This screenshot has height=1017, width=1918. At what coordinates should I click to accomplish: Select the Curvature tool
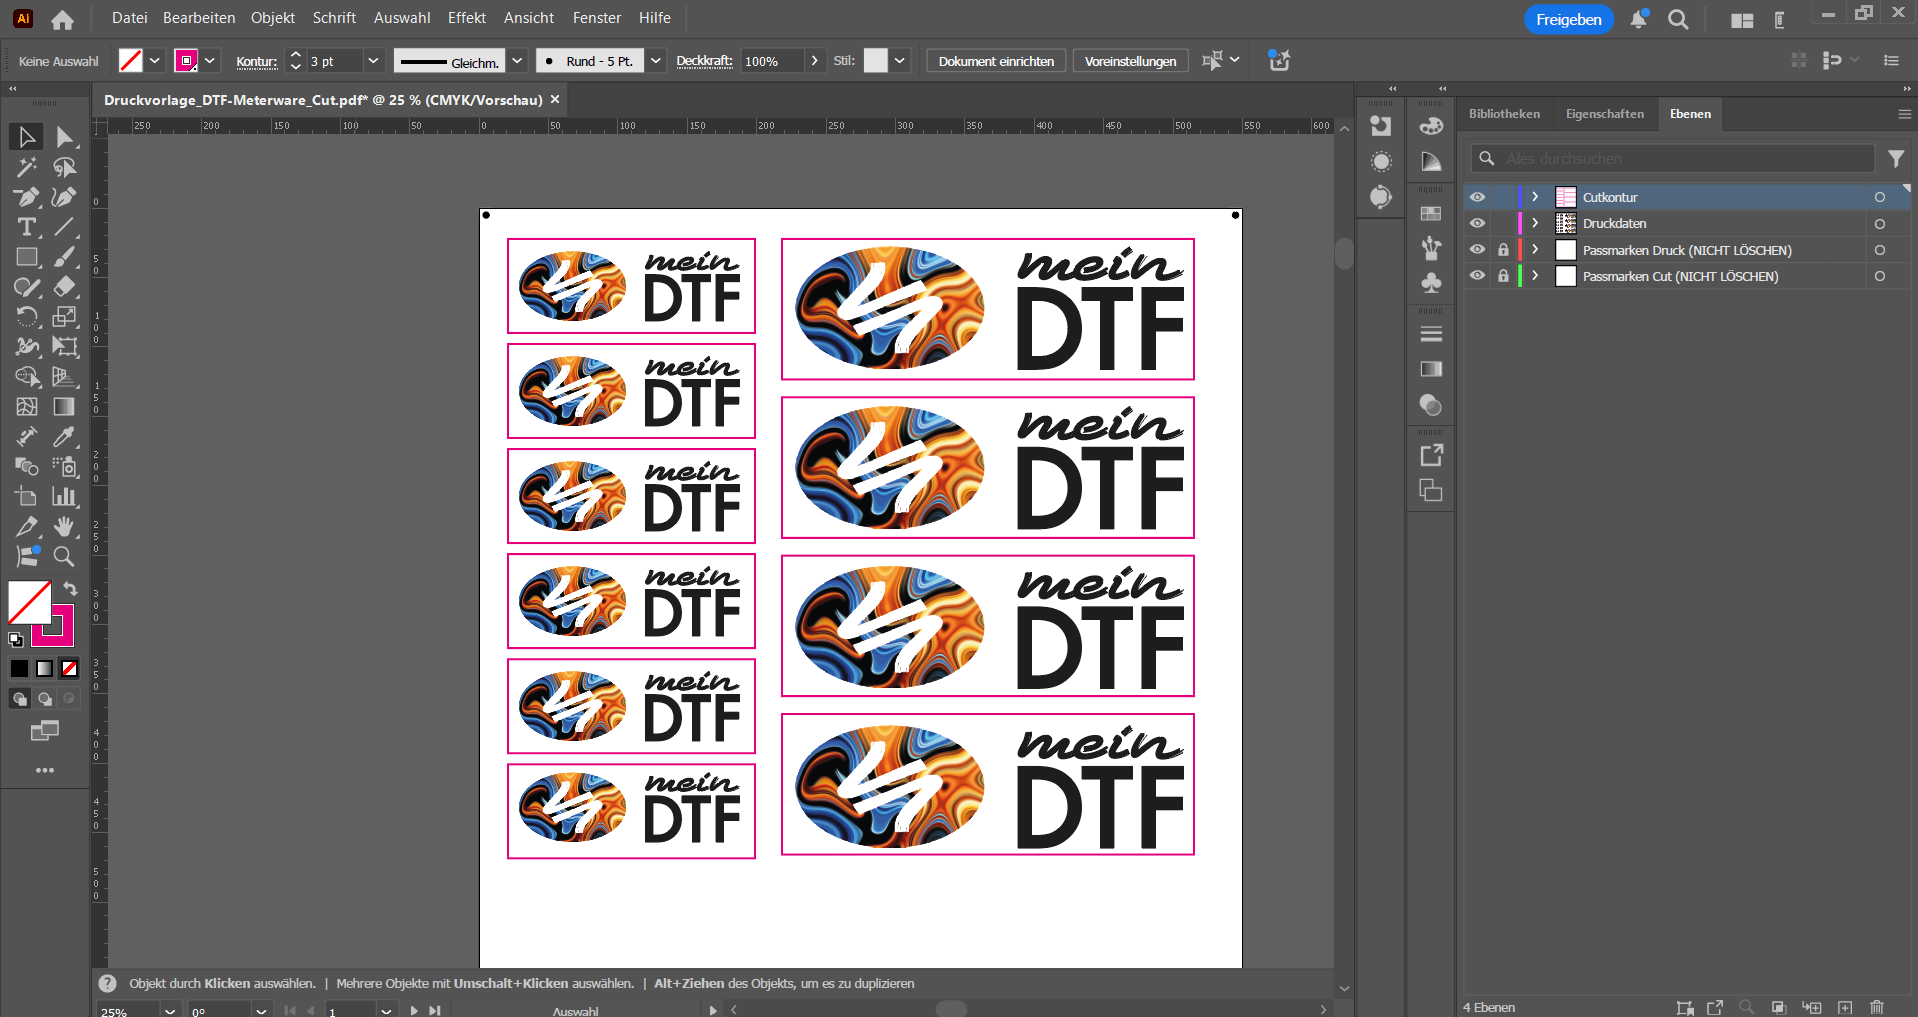pos(64,197)
